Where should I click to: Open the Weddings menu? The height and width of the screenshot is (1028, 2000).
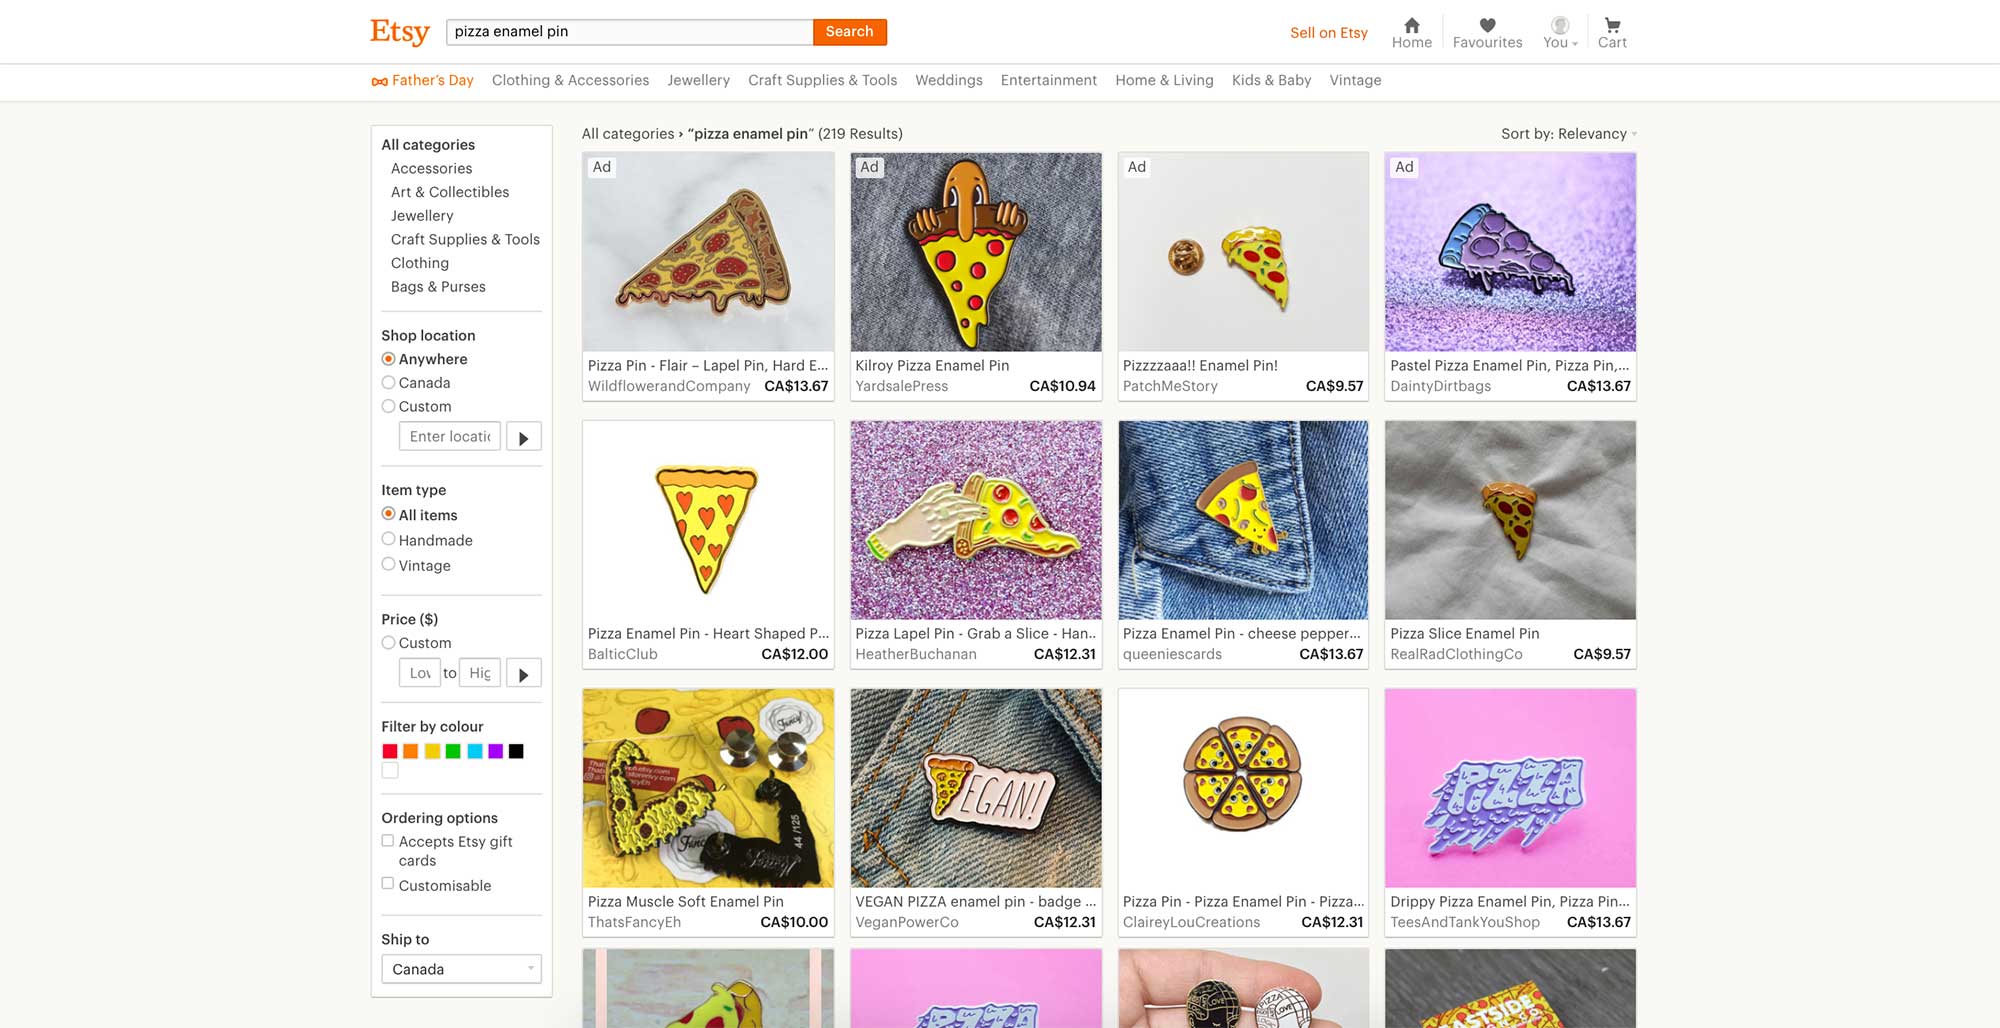pyautogui.click(x=948, y=80)
